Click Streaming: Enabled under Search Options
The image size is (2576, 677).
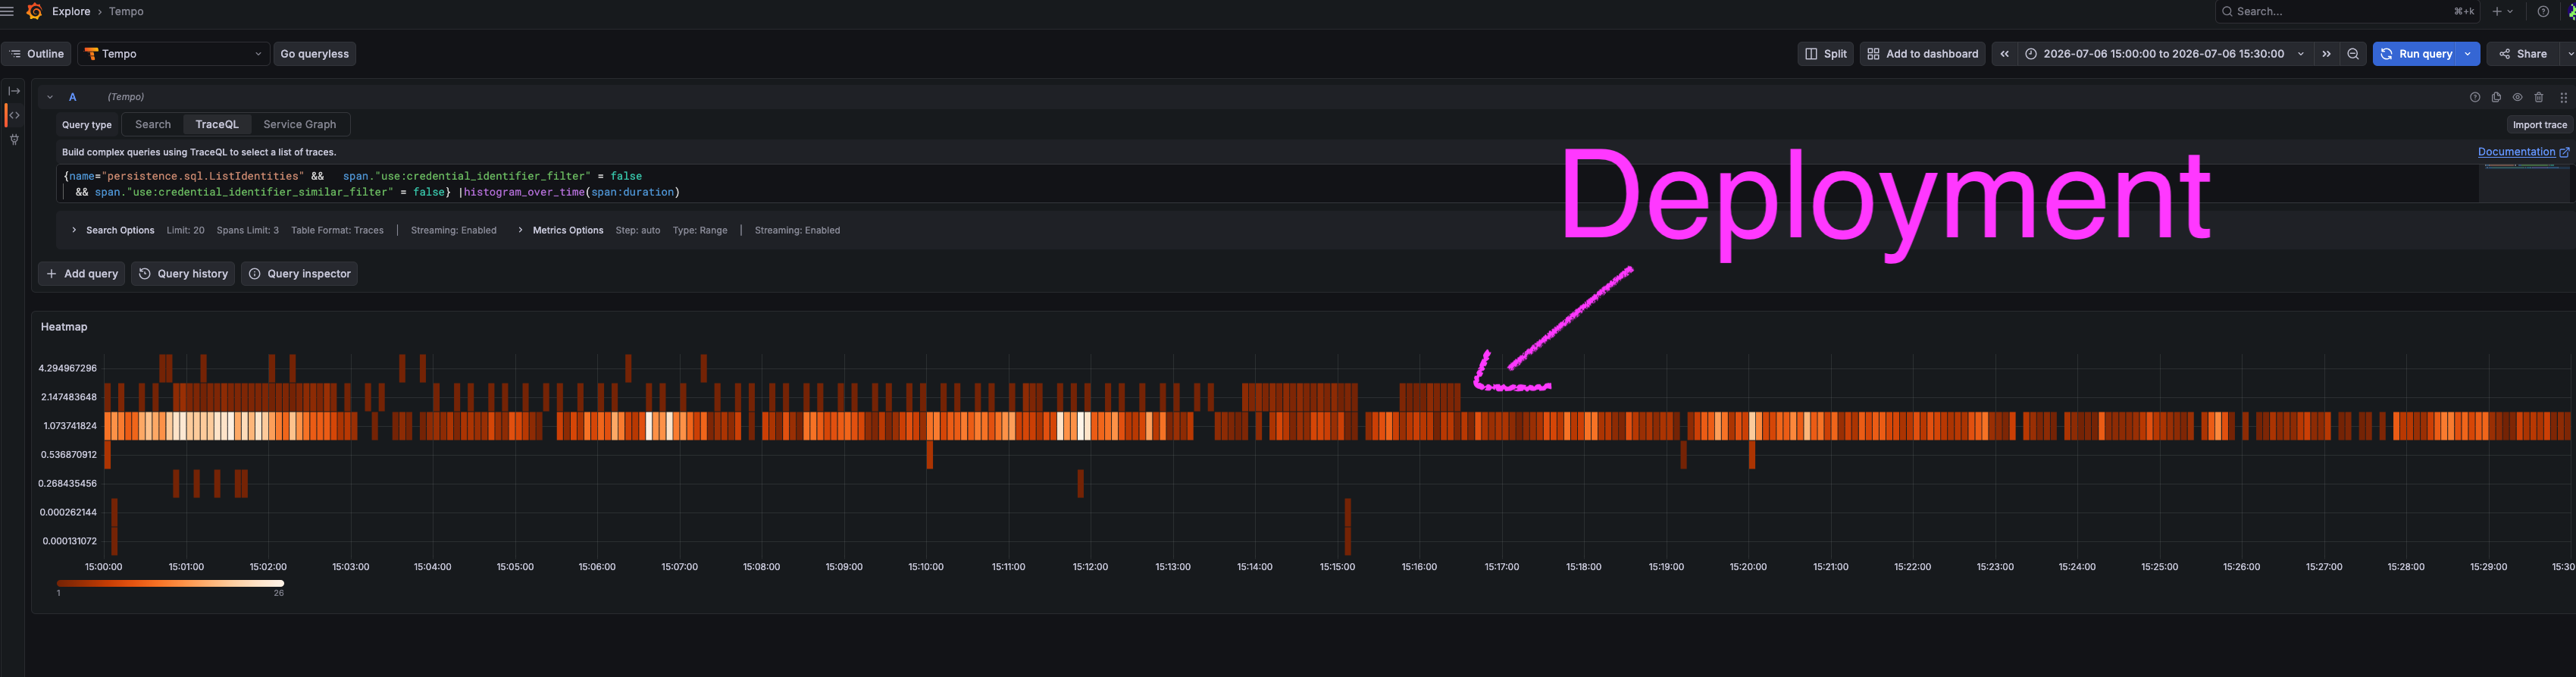[453, 230]
